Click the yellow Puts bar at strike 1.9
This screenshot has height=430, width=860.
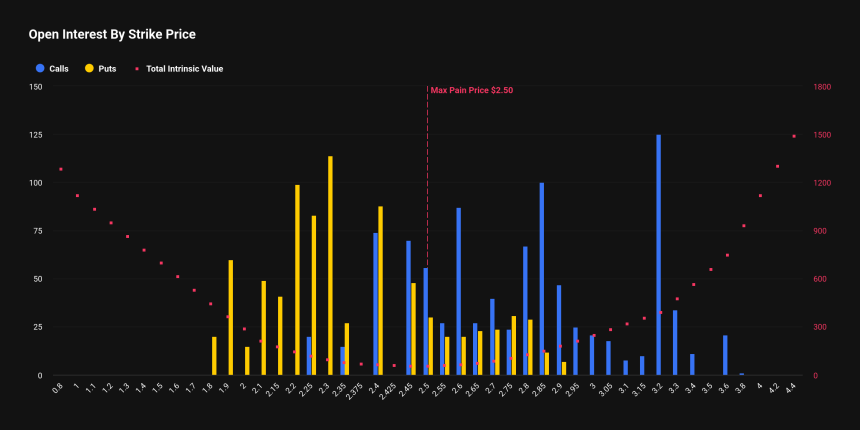click(230, 317)
